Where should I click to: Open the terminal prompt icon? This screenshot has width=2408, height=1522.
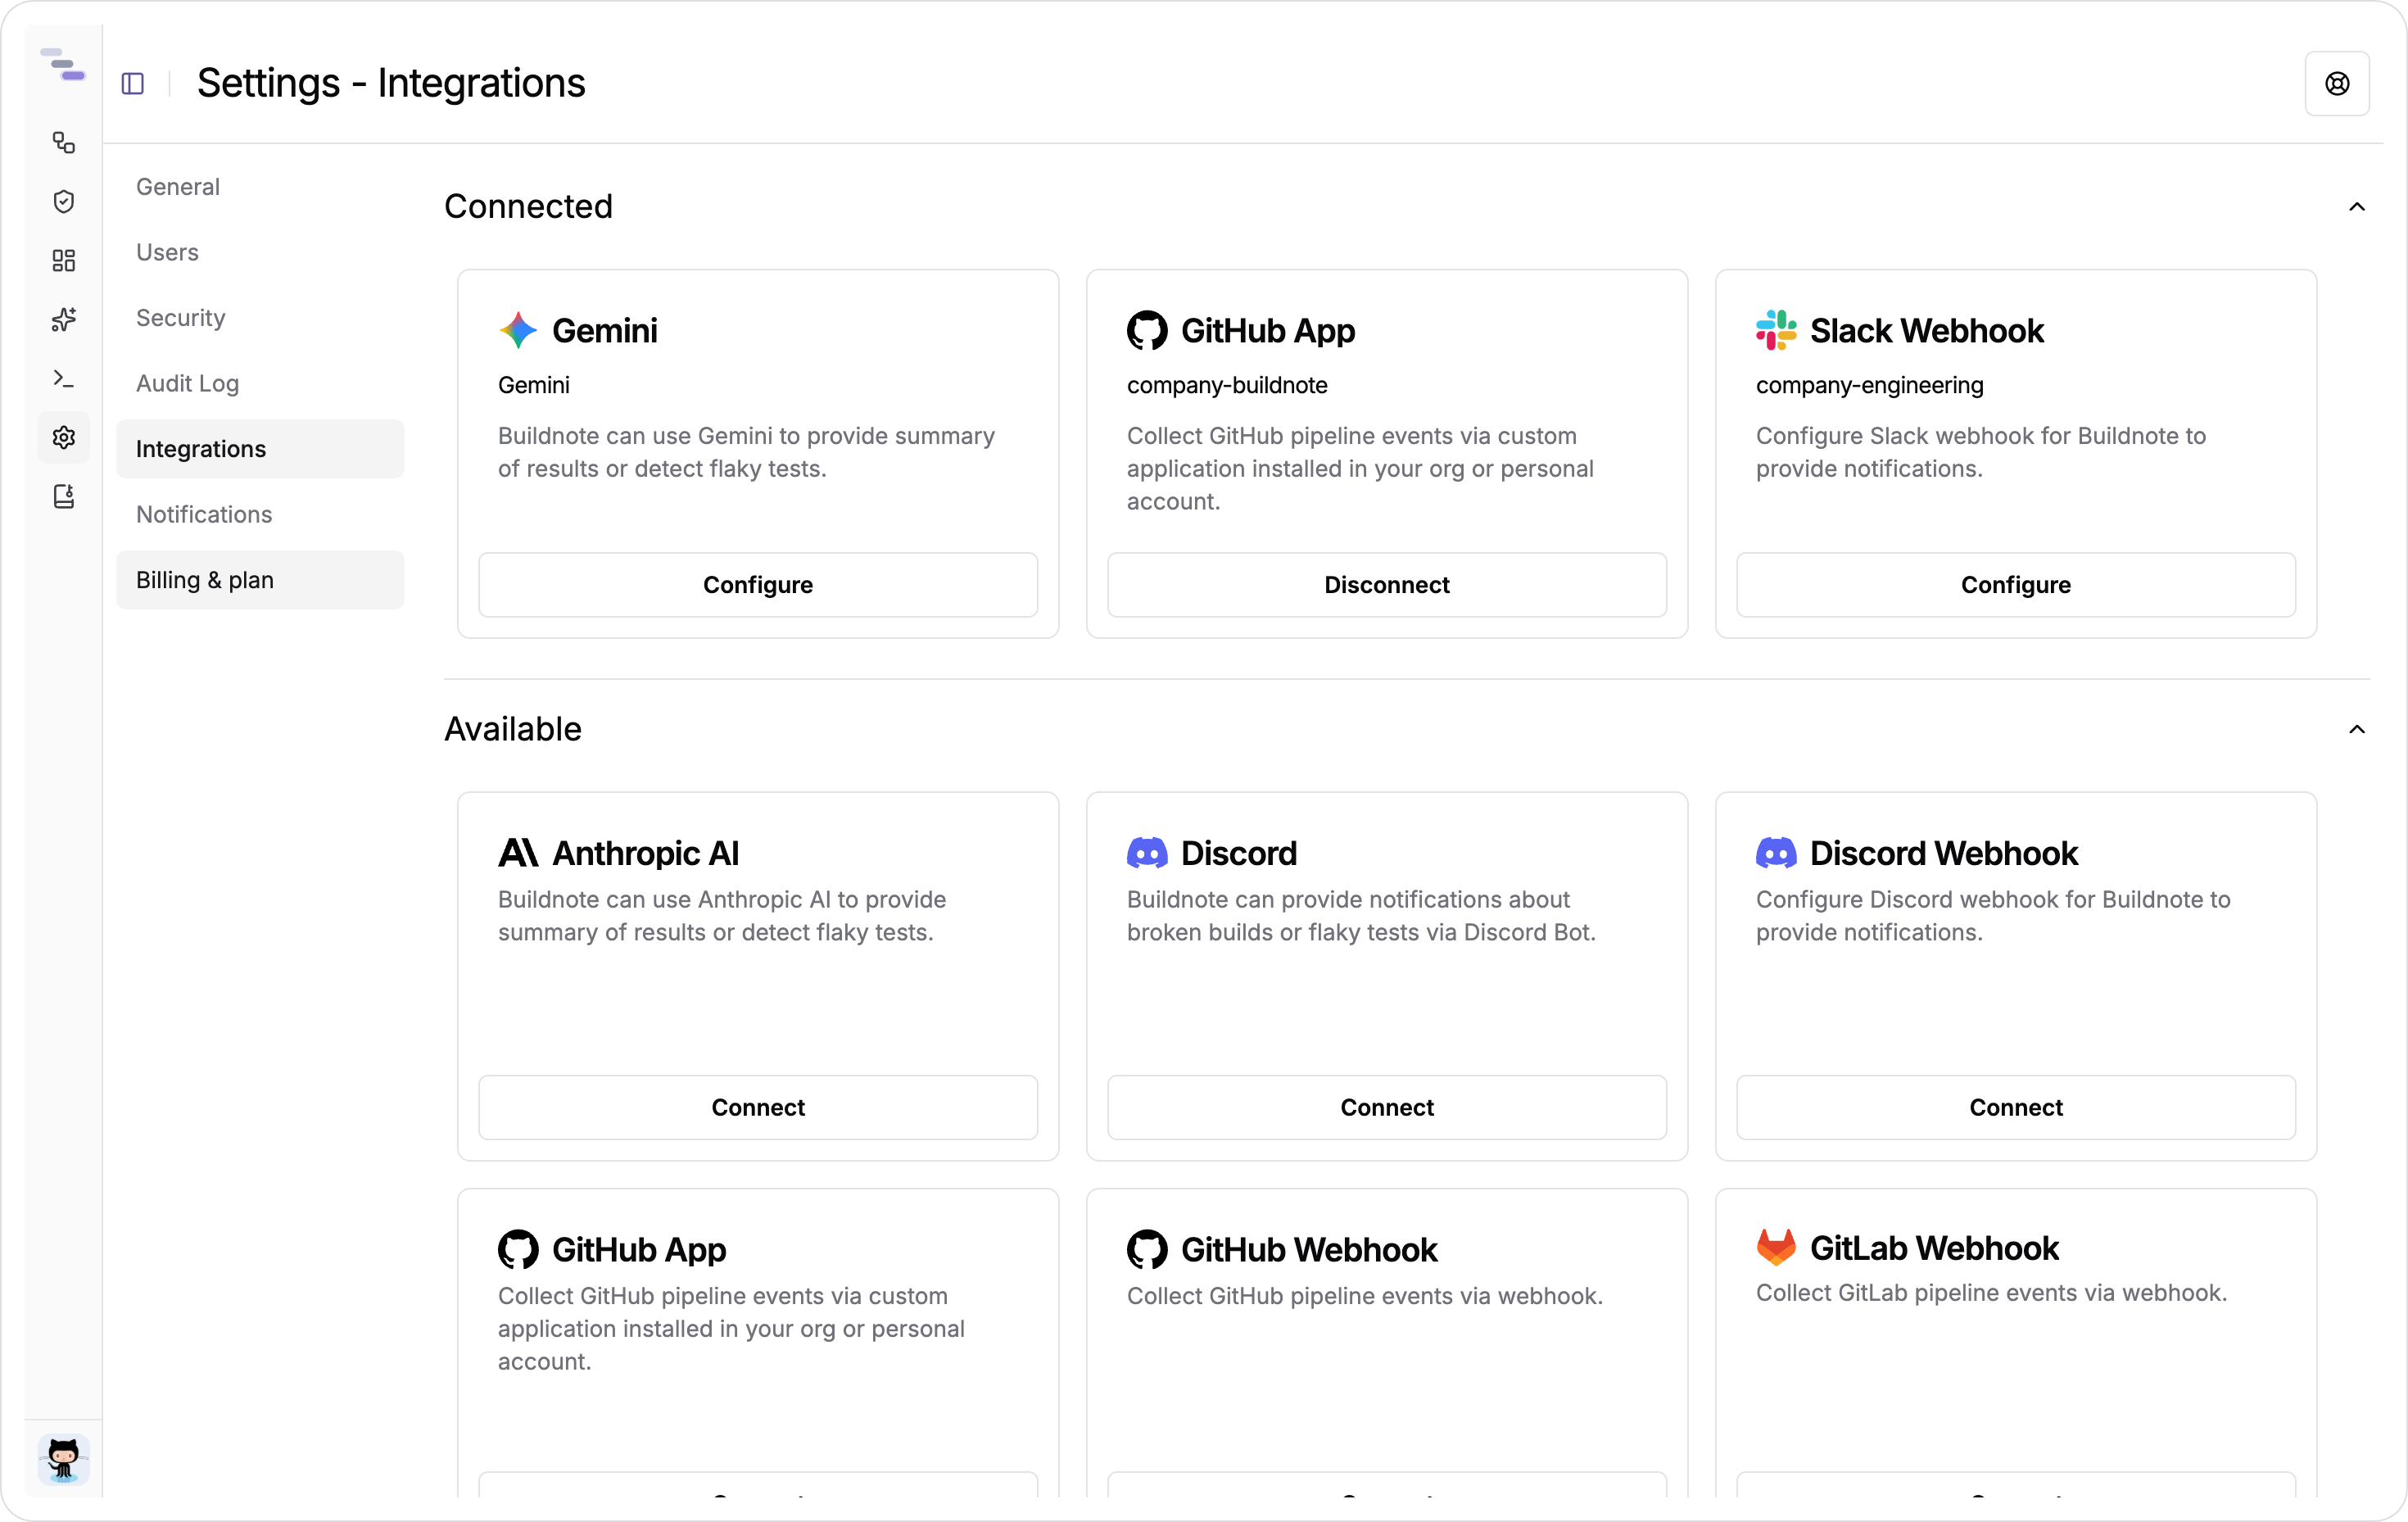64,379
